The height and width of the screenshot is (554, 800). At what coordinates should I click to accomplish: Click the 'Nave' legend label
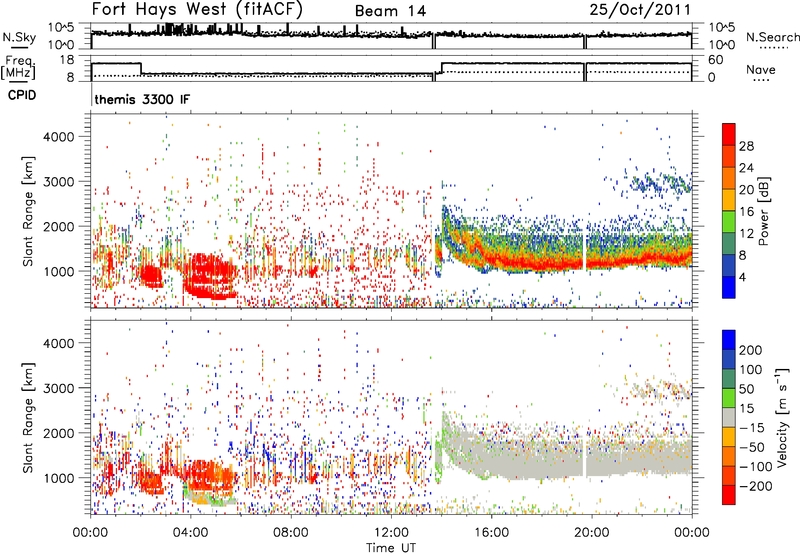click(760, 69)
